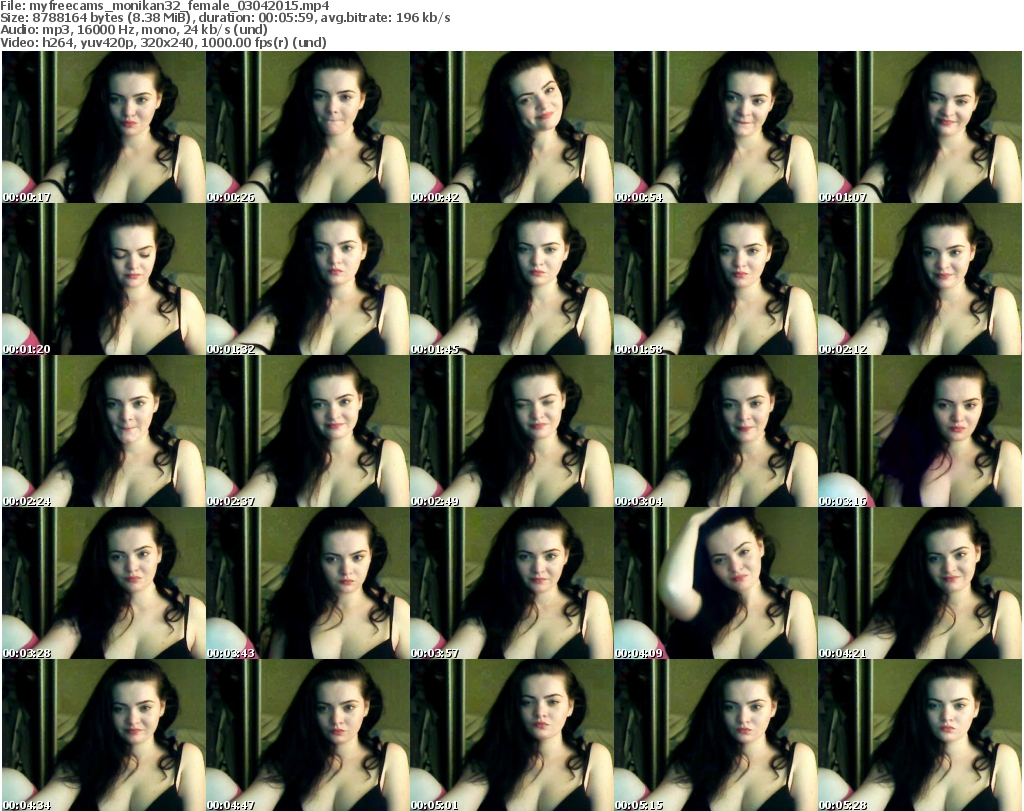Choose the frame marked 00:03:57

(x=512, y=584)
